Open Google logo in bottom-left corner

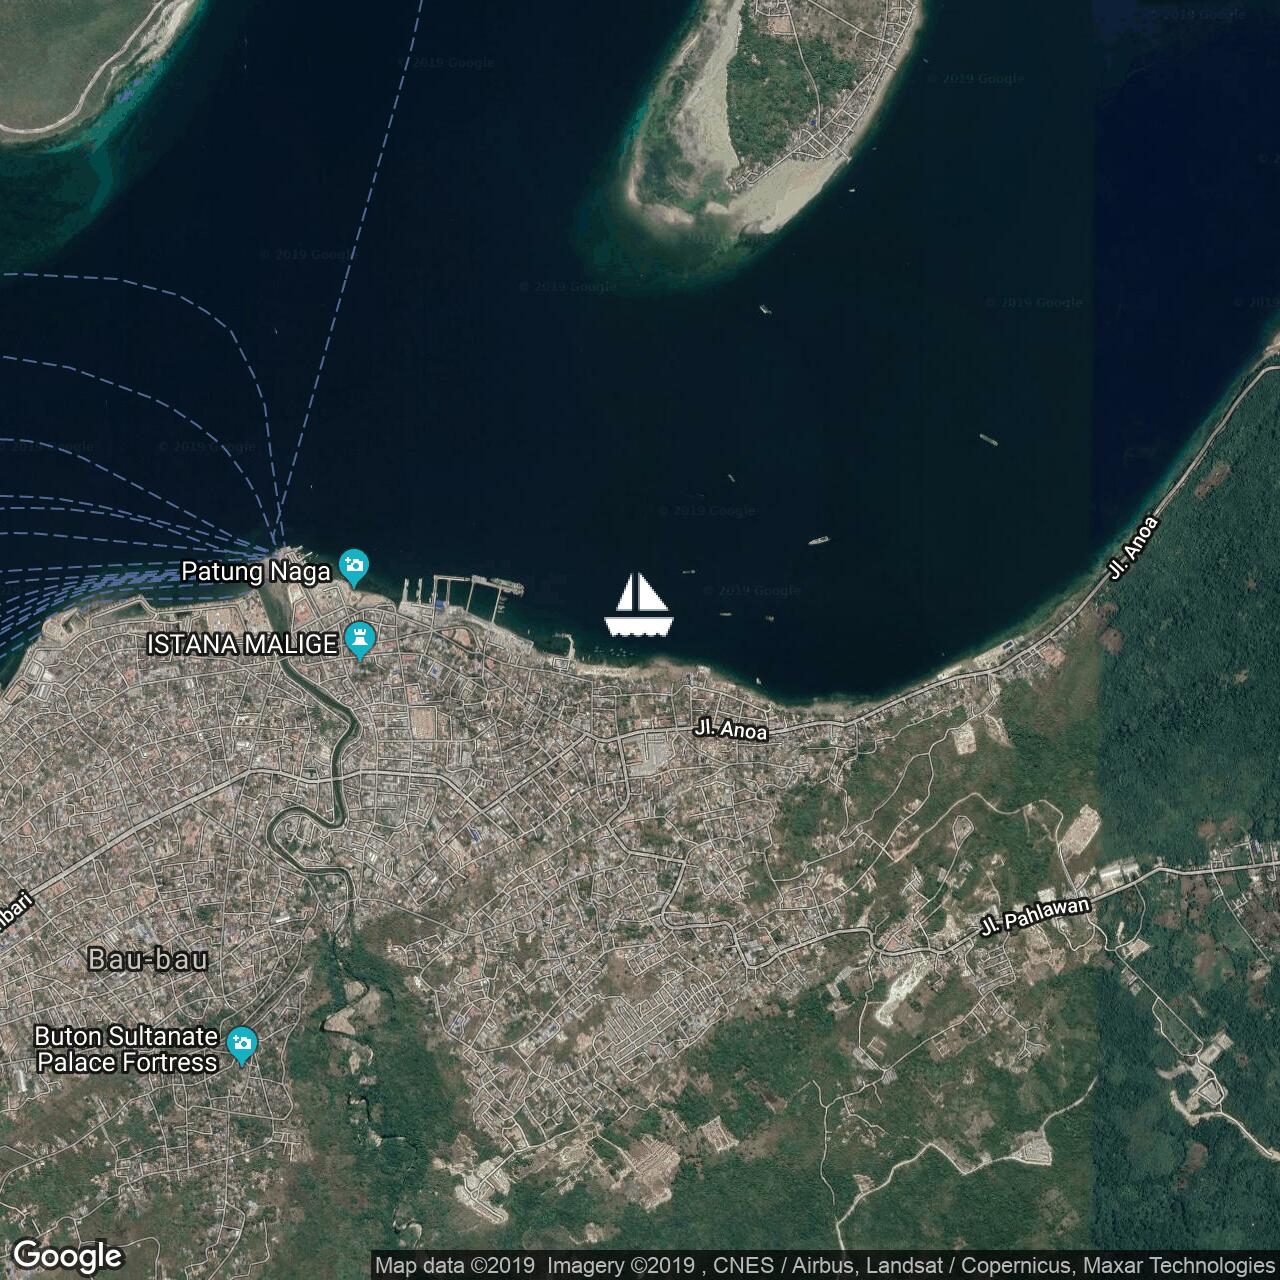(x=67, y=1256)
